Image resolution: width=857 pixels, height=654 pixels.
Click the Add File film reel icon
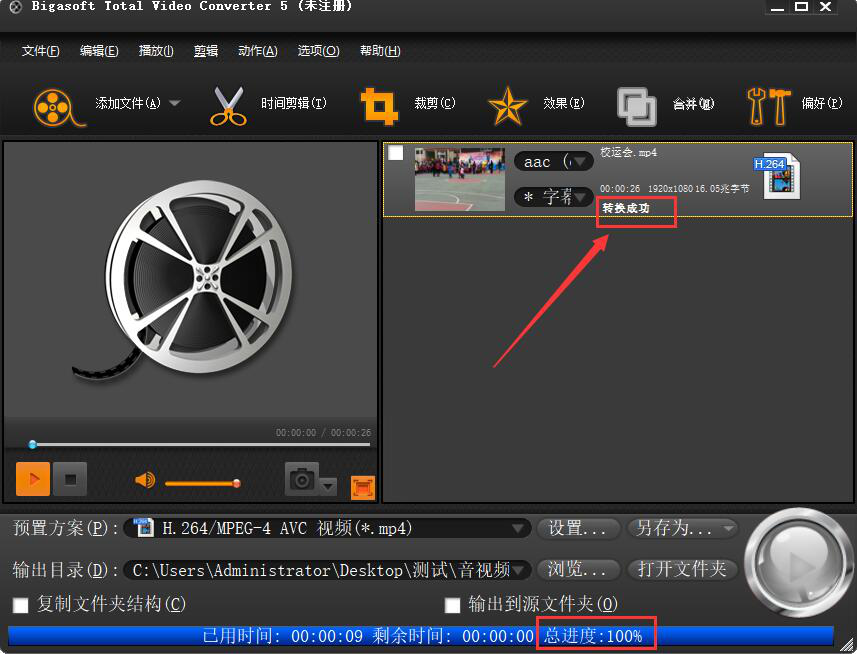[x=58, y=107]
